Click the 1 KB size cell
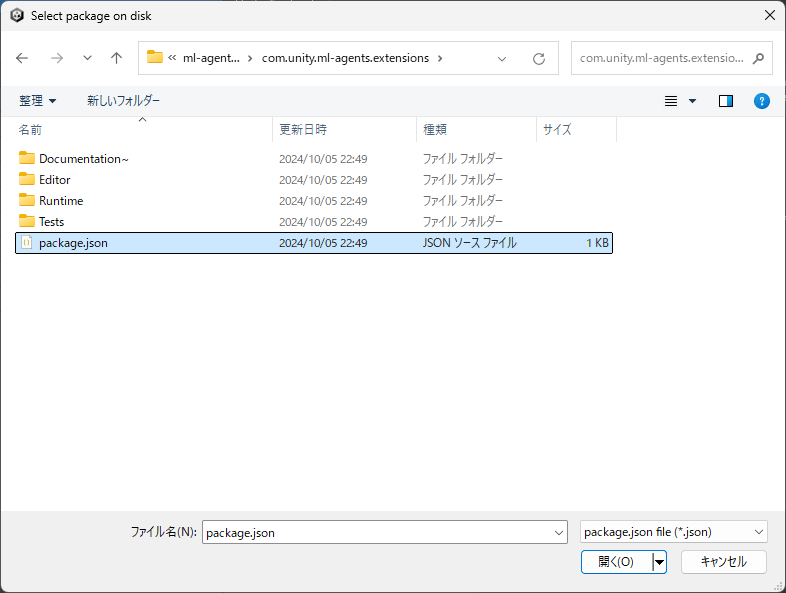 [x=597, y=243]
